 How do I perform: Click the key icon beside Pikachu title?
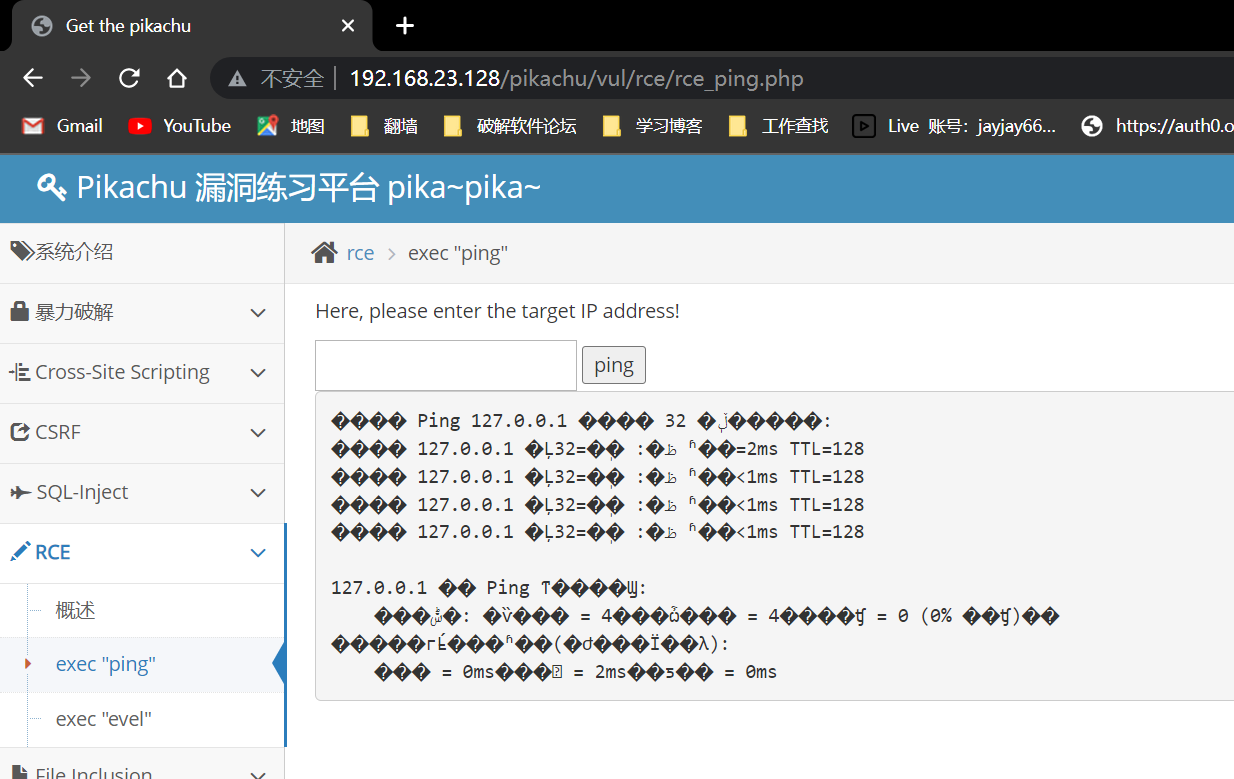tap(52, 187)
